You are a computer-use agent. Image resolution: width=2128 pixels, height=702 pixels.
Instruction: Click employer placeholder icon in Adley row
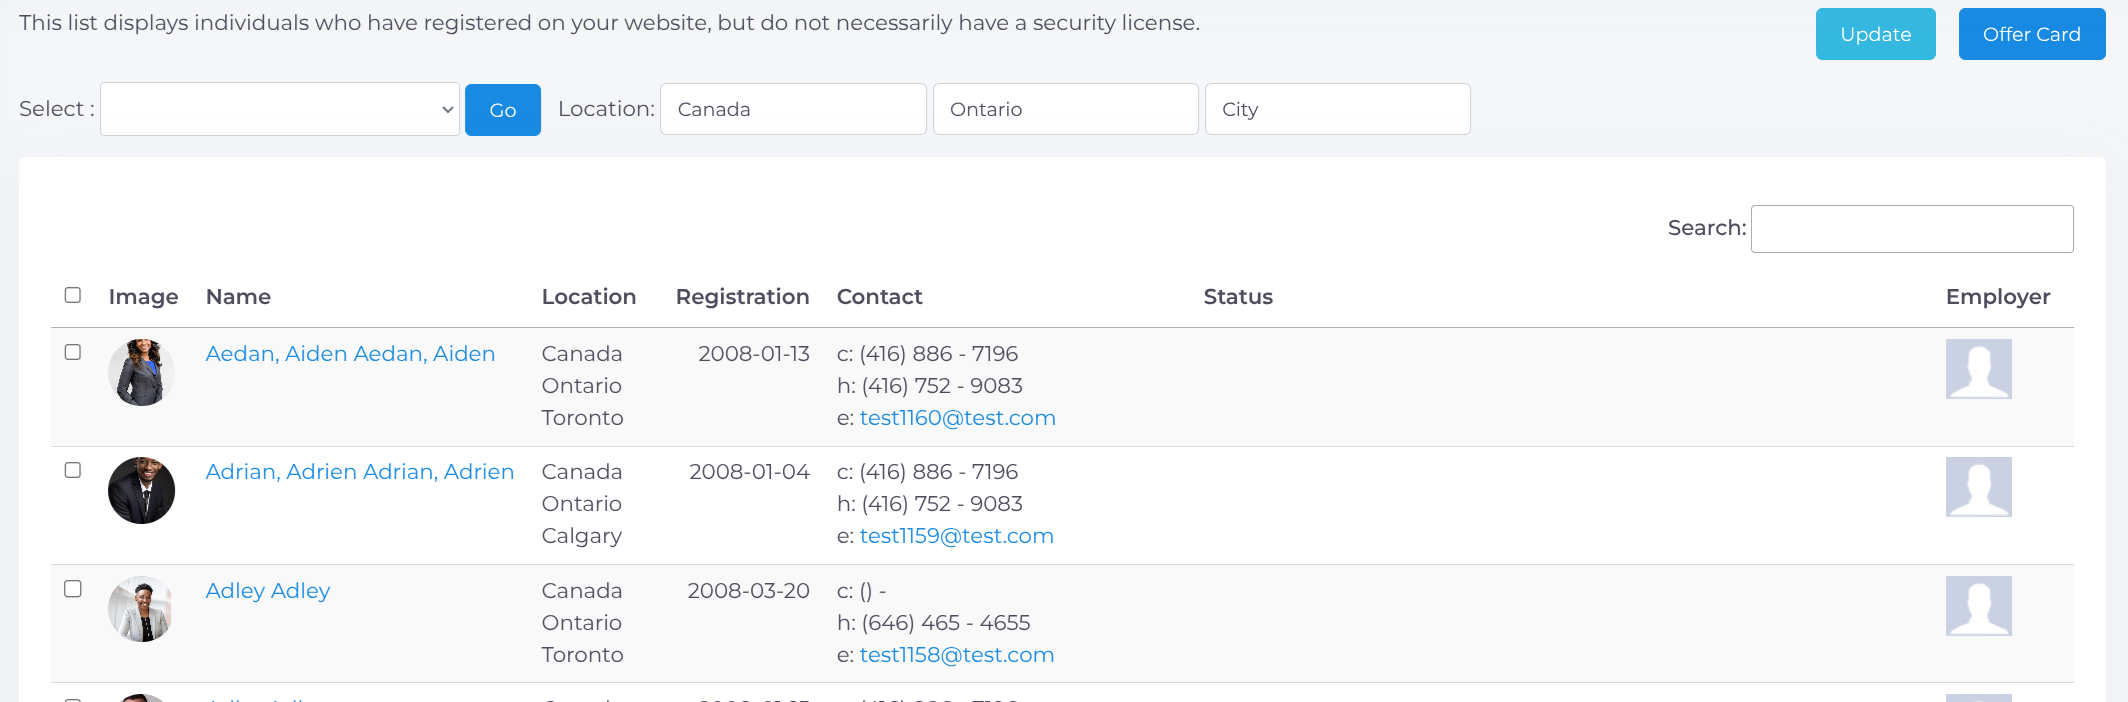pyautogui.click(x=1978, y=606)
